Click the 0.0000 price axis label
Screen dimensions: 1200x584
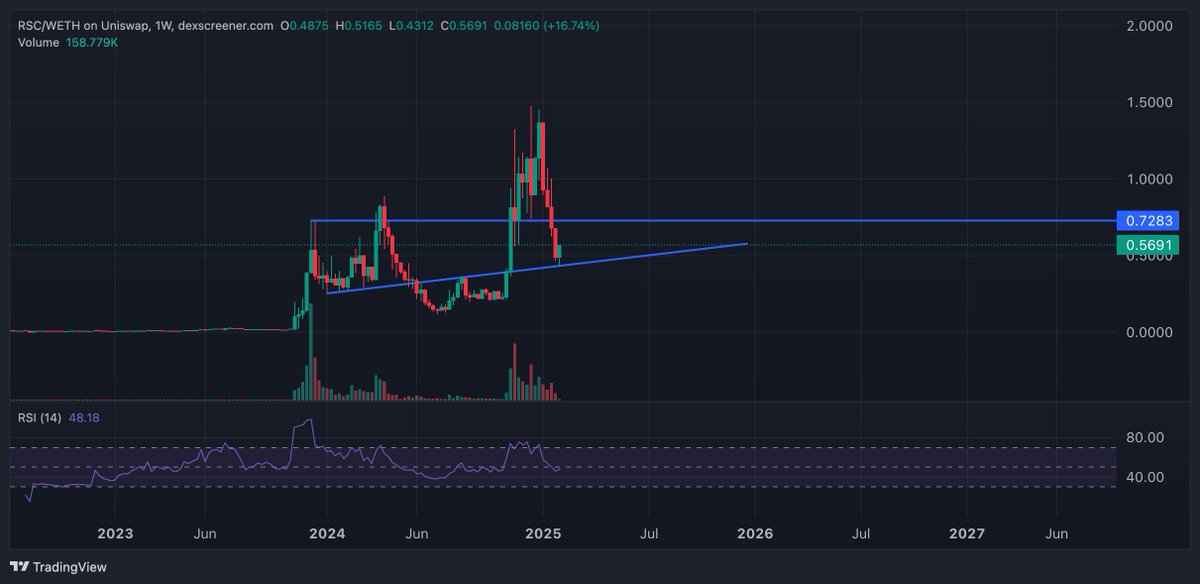[1150, 332]
